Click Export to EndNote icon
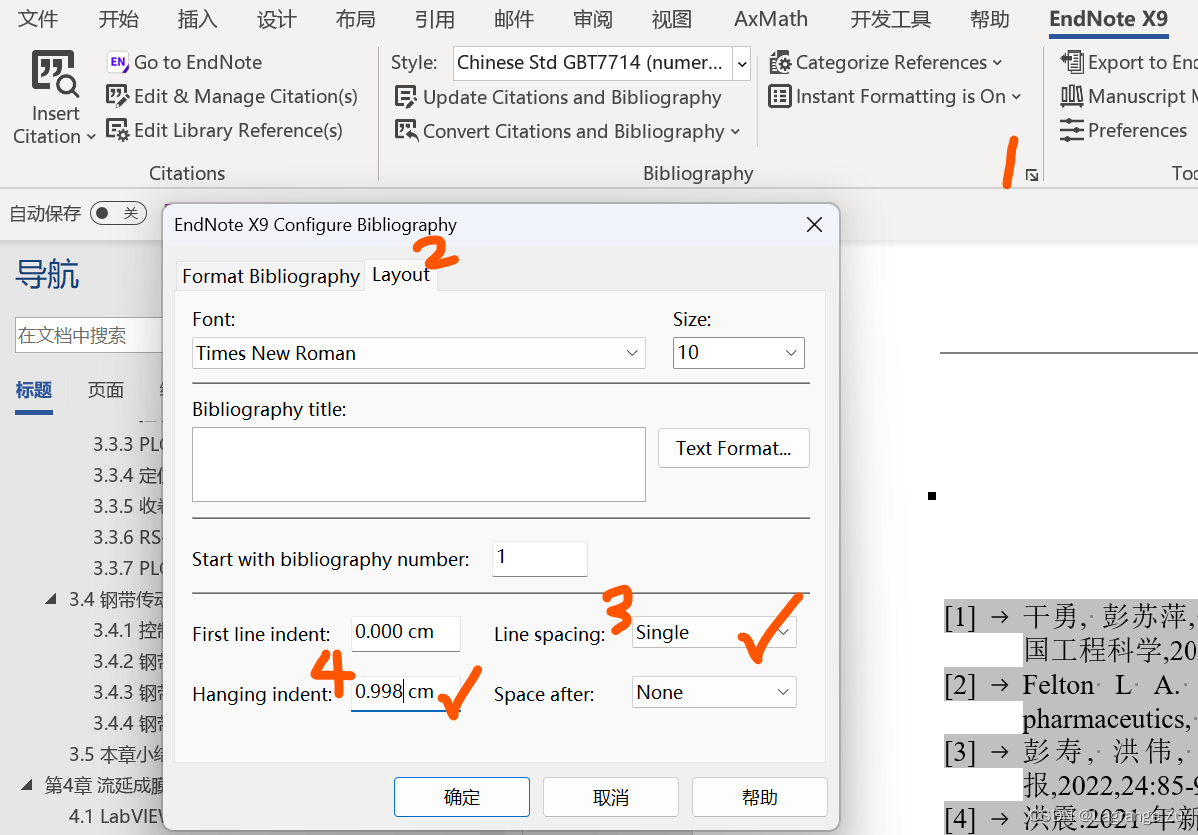Image resolution: width=1198 pixels, height=835 pixels. (x=1072, y=62)
